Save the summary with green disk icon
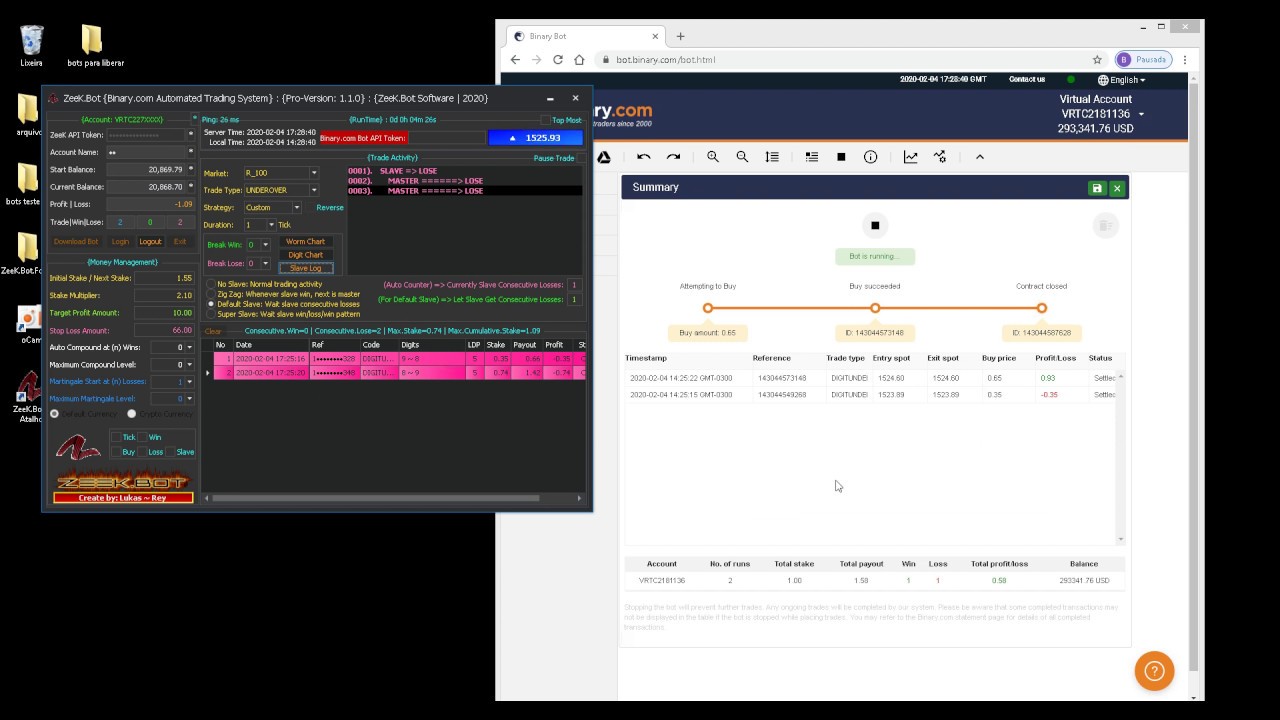The height and width of the screenshot is (720, 1280). tap(1097, 188)
